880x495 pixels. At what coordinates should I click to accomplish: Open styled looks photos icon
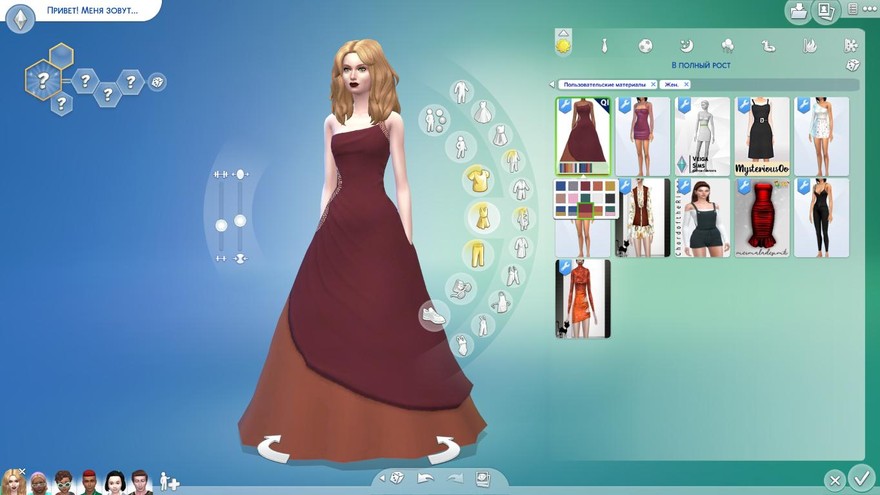tap(483, 479)
